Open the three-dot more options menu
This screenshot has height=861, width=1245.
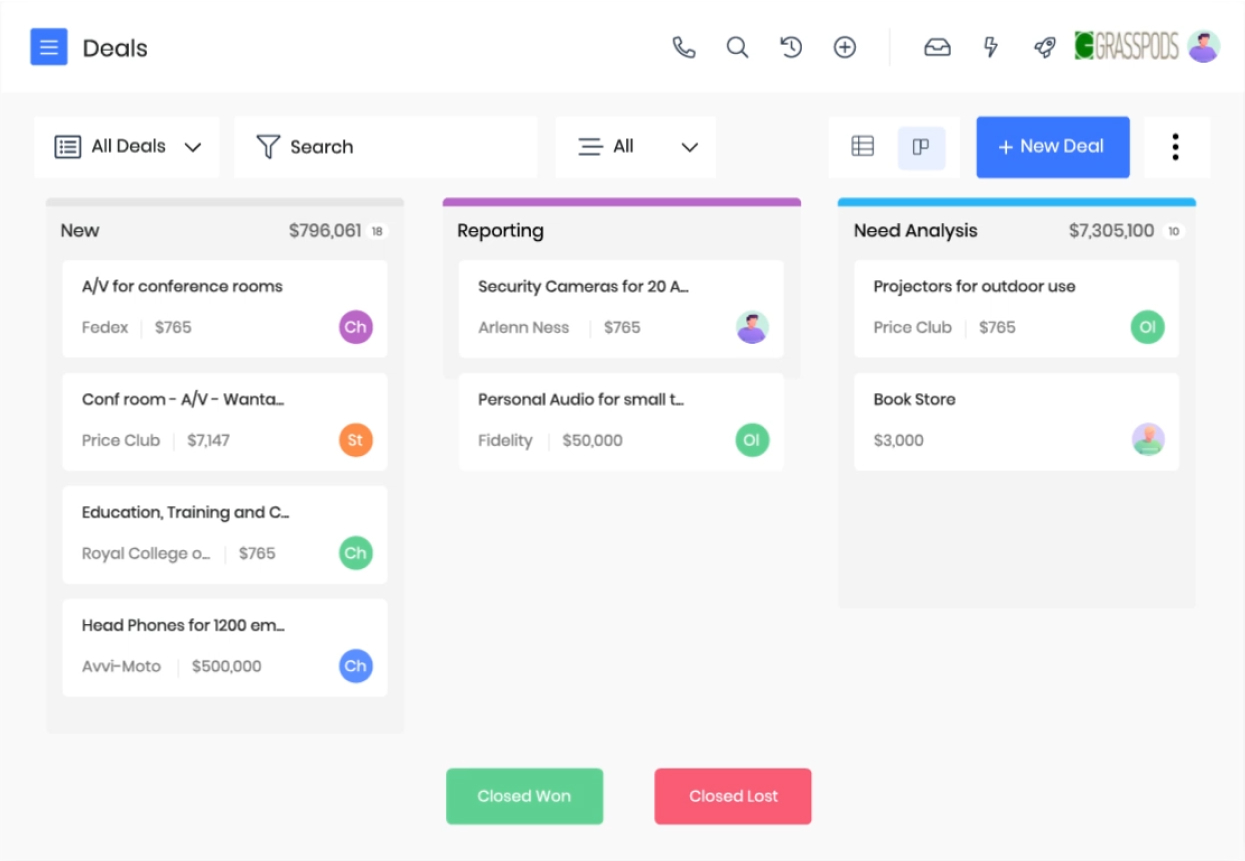1176,147
